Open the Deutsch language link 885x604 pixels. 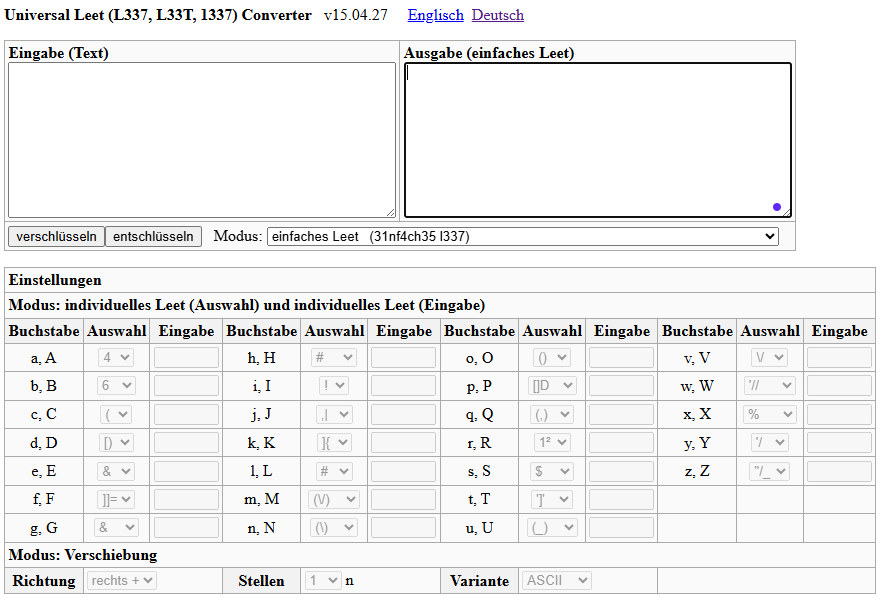pos(498,15)
